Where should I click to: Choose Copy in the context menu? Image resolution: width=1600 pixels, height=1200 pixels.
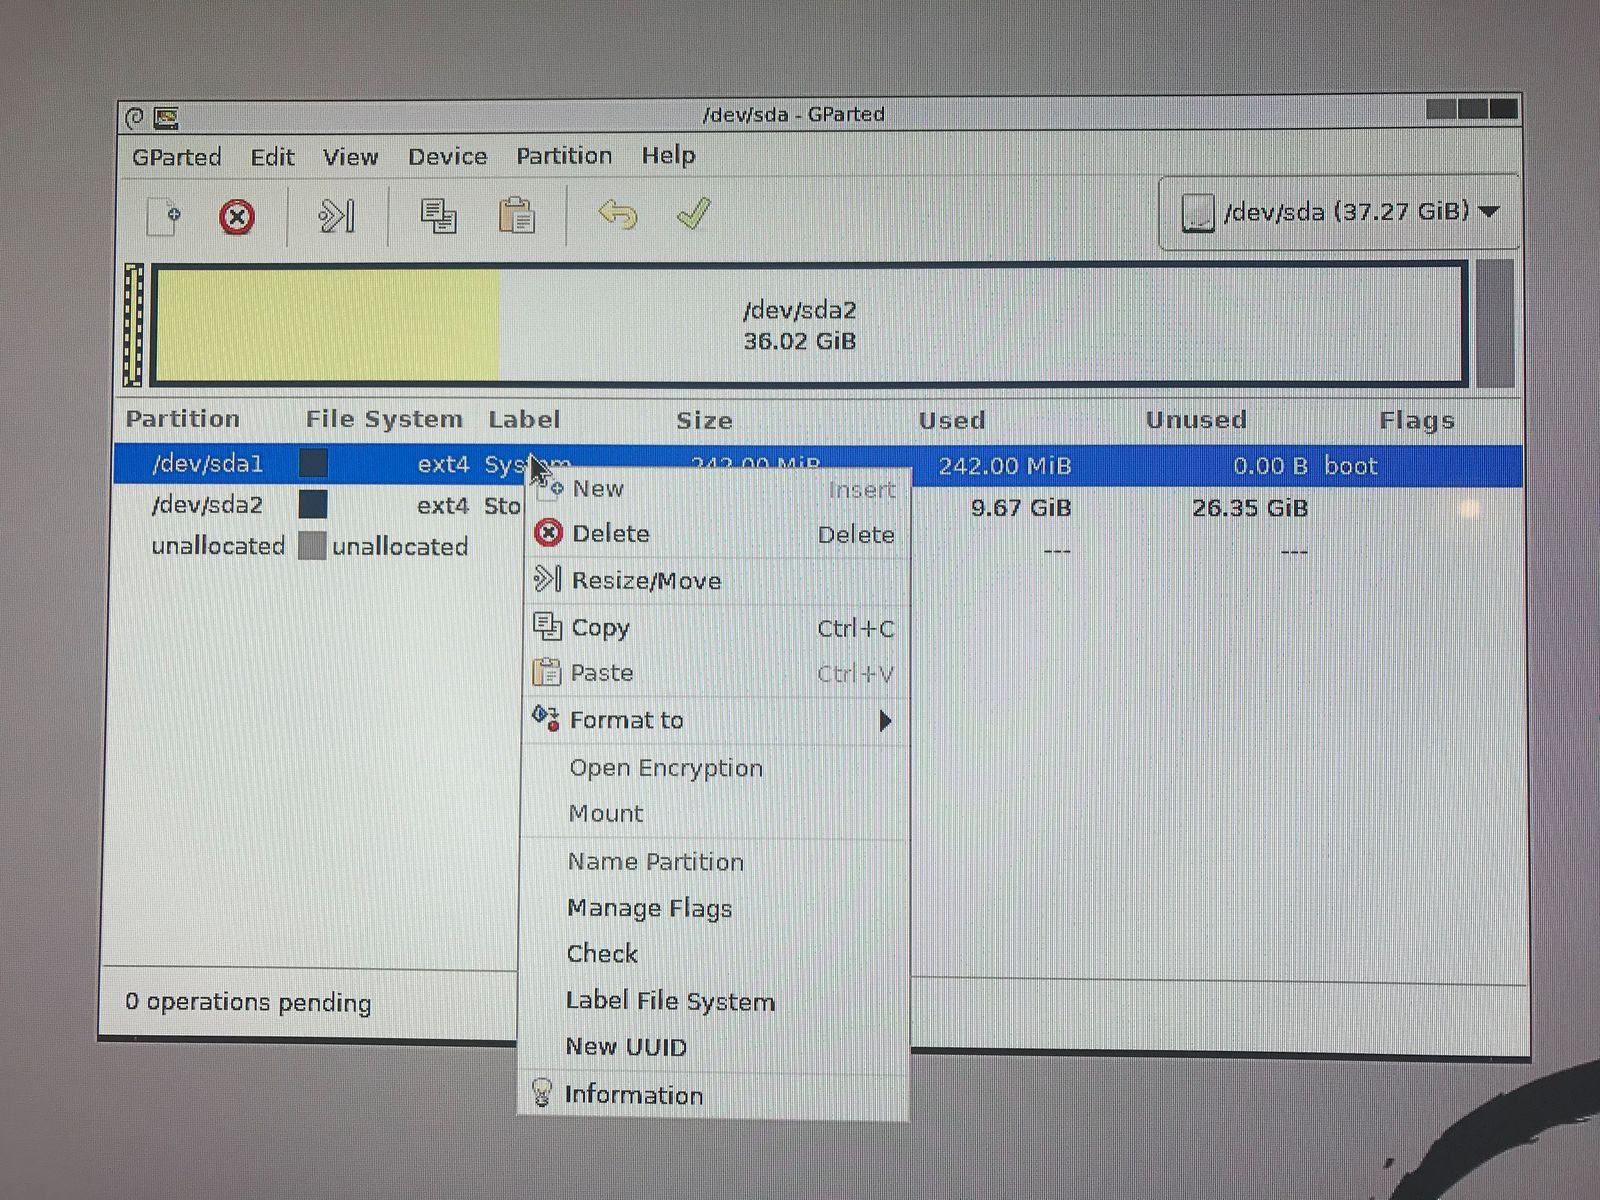click(715, 628)
